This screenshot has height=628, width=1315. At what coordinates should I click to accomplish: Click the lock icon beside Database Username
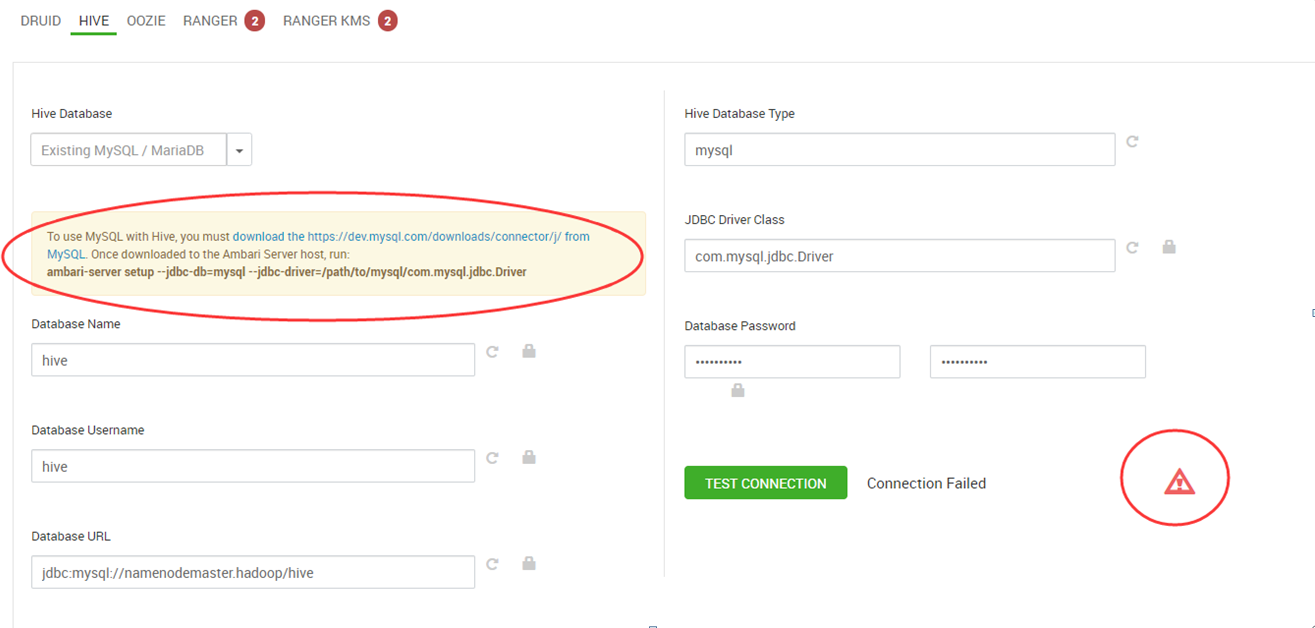[x=529, y=457]
